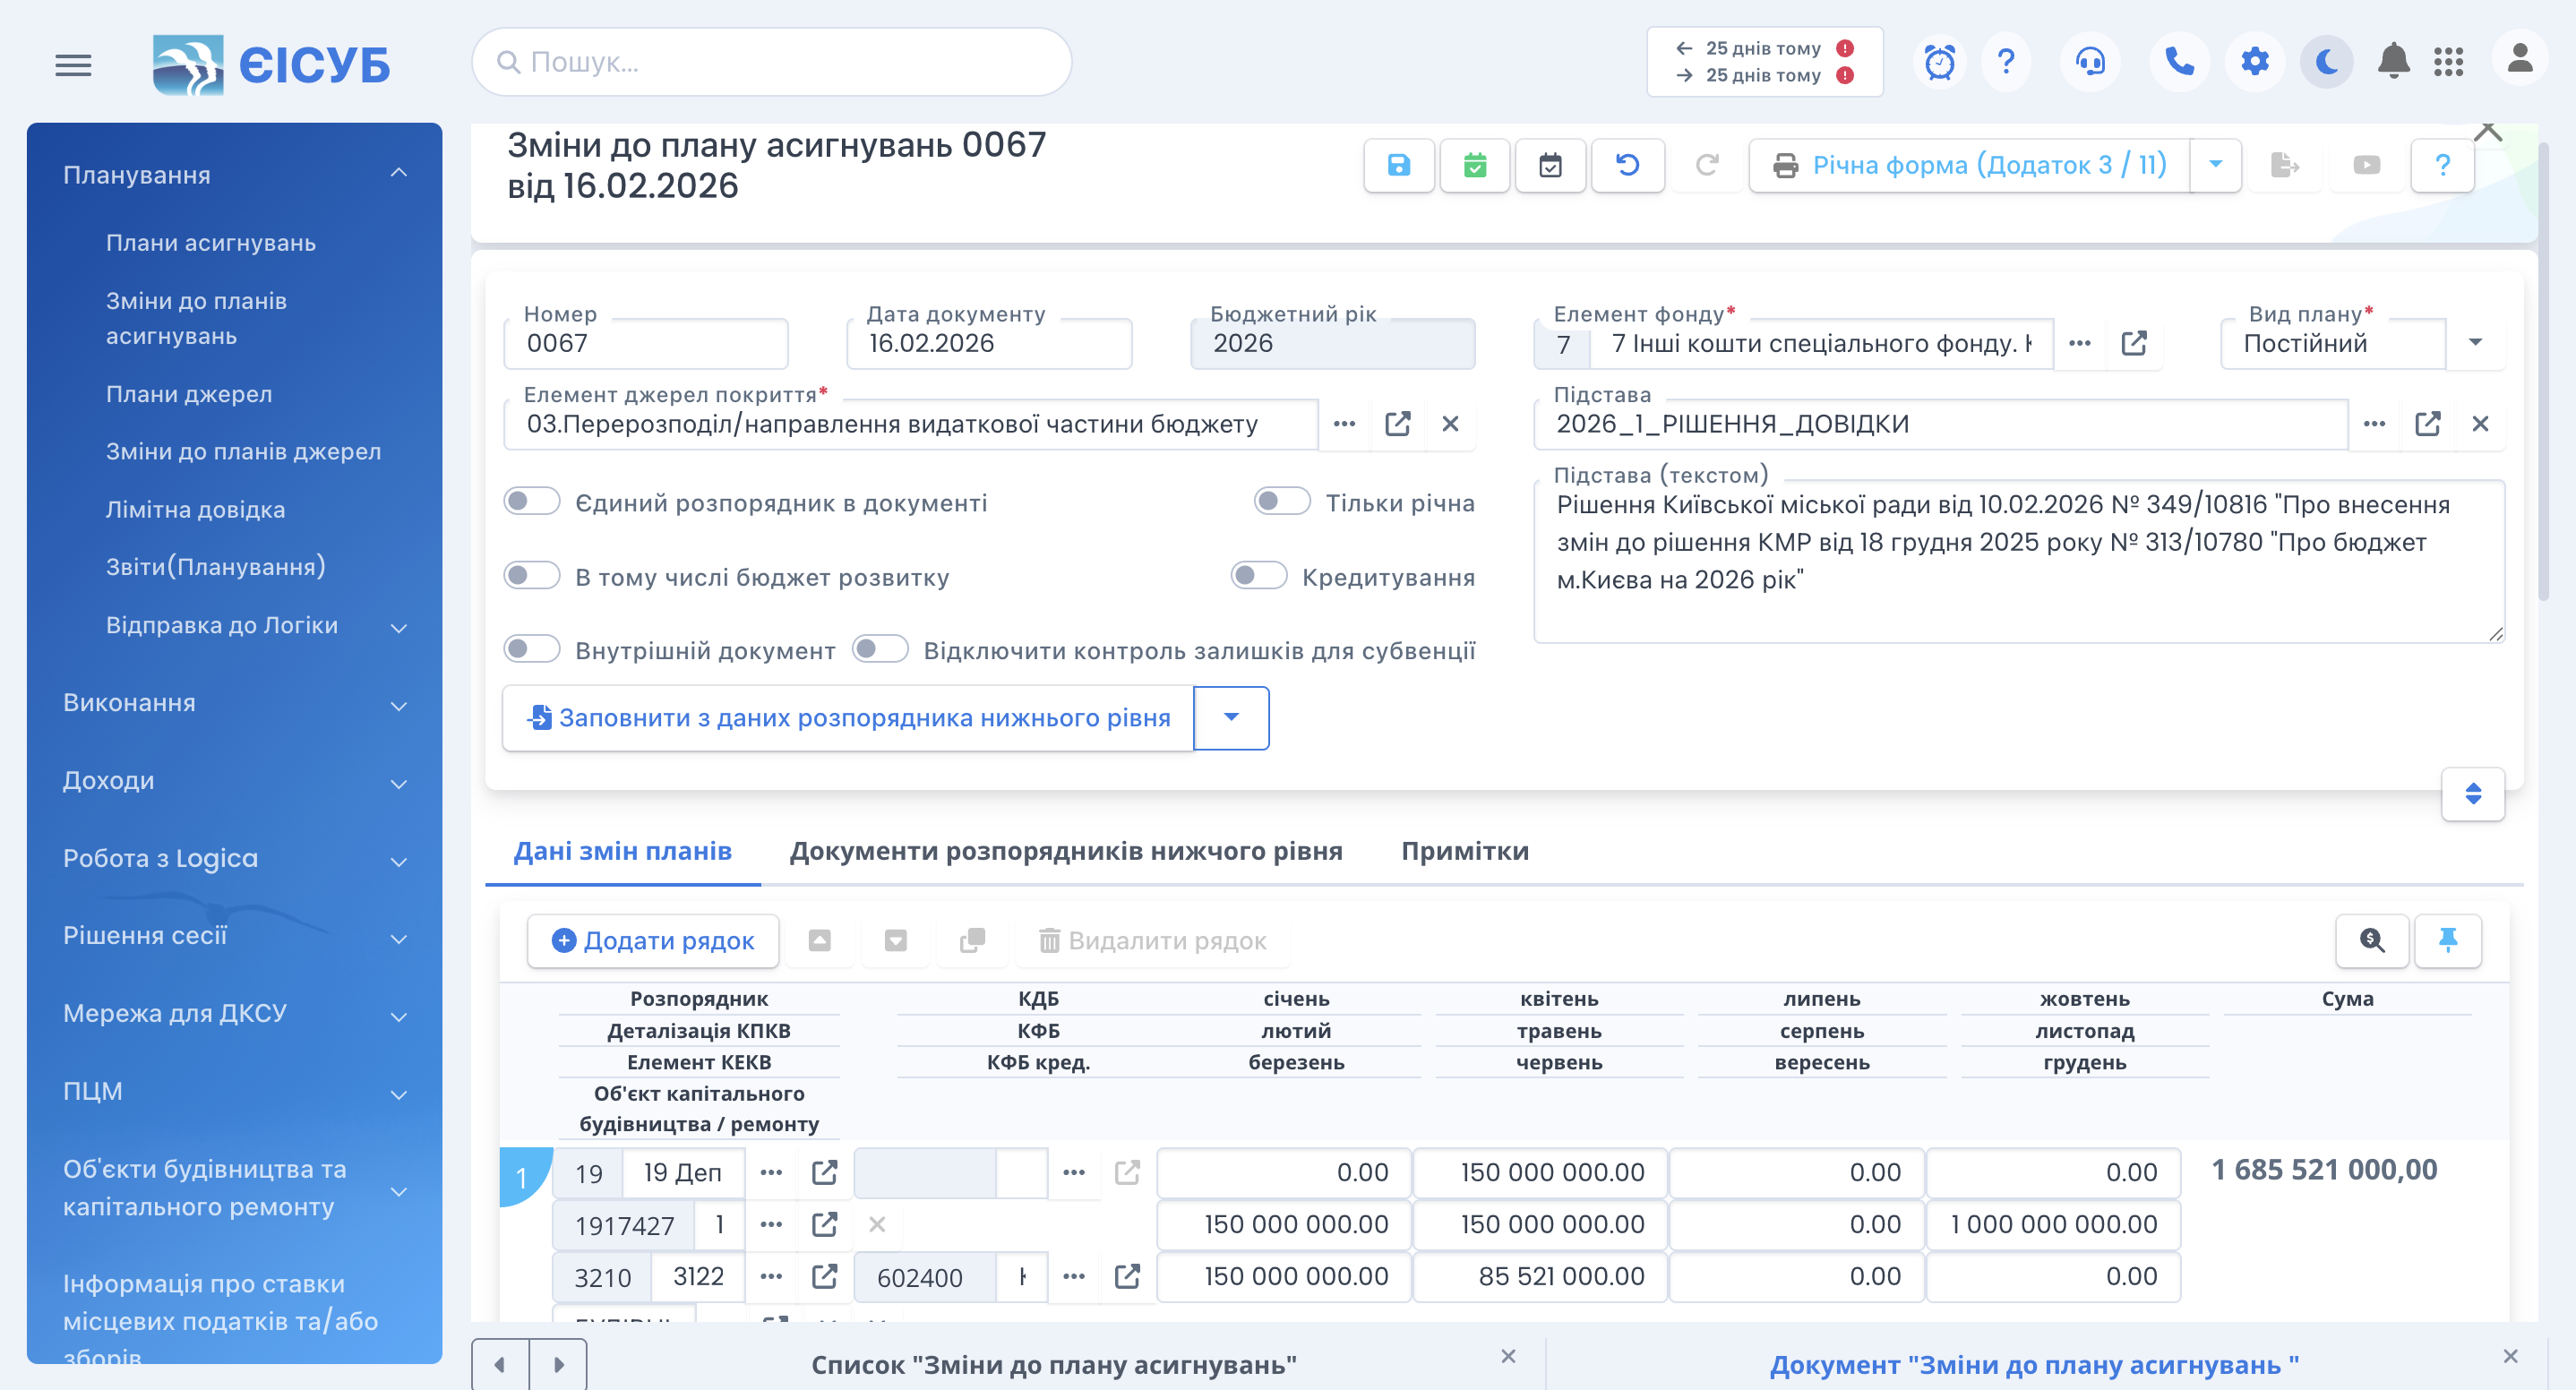Enable В тому числі бюджет розвитку
The width and height of the screenshot is (2576, 1390).
(x=531, y=576)
